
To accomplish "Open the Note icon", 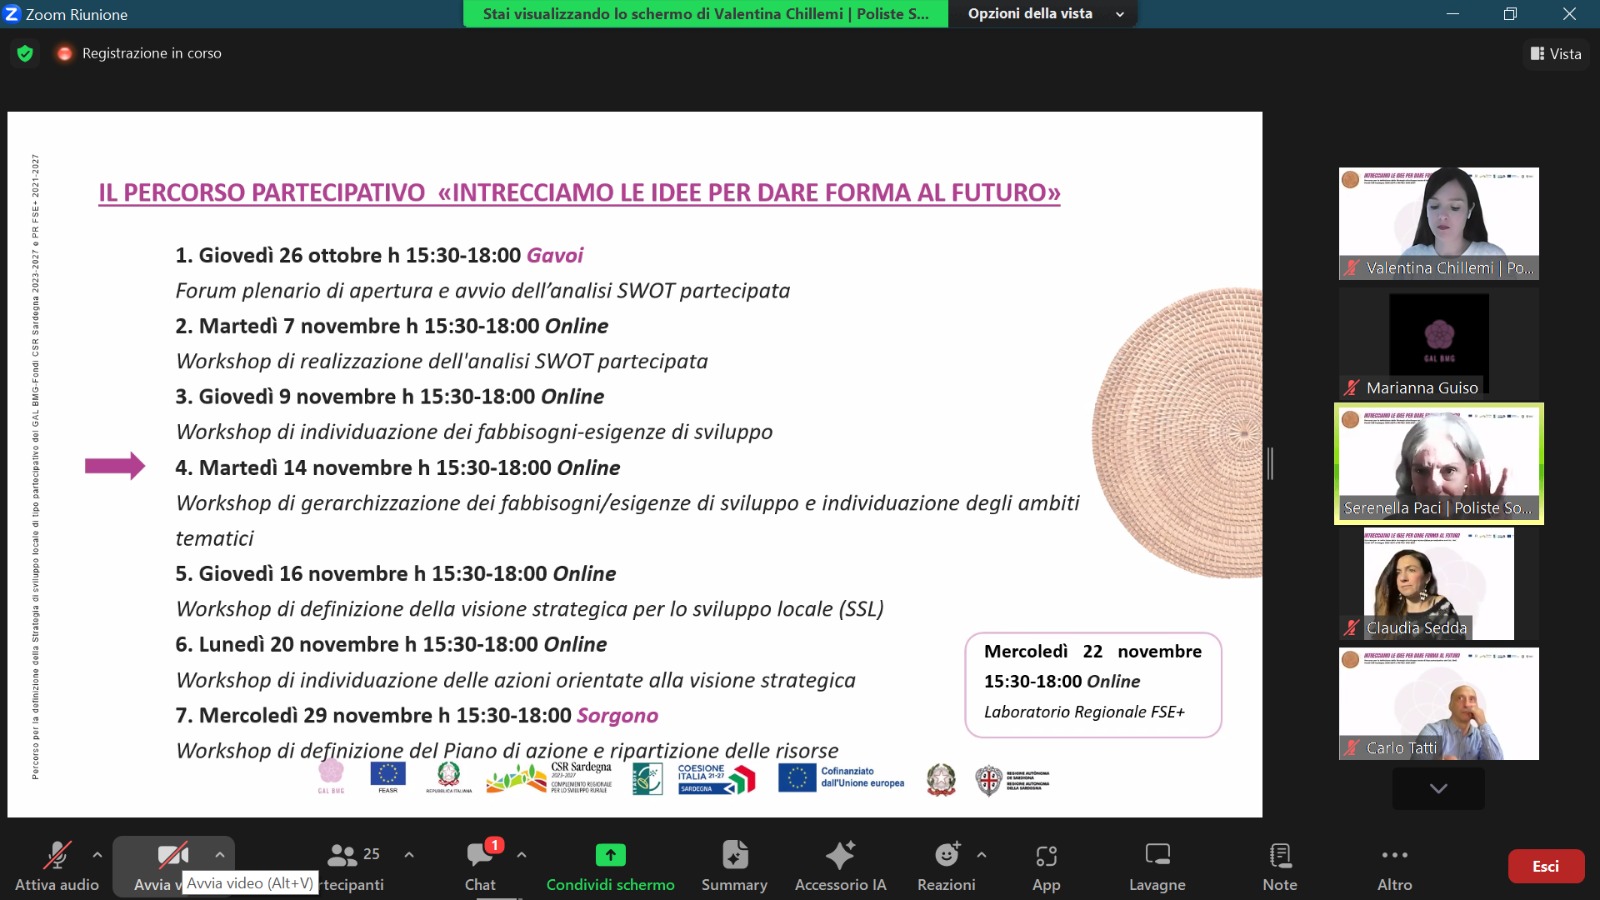I will (1279, 856).
